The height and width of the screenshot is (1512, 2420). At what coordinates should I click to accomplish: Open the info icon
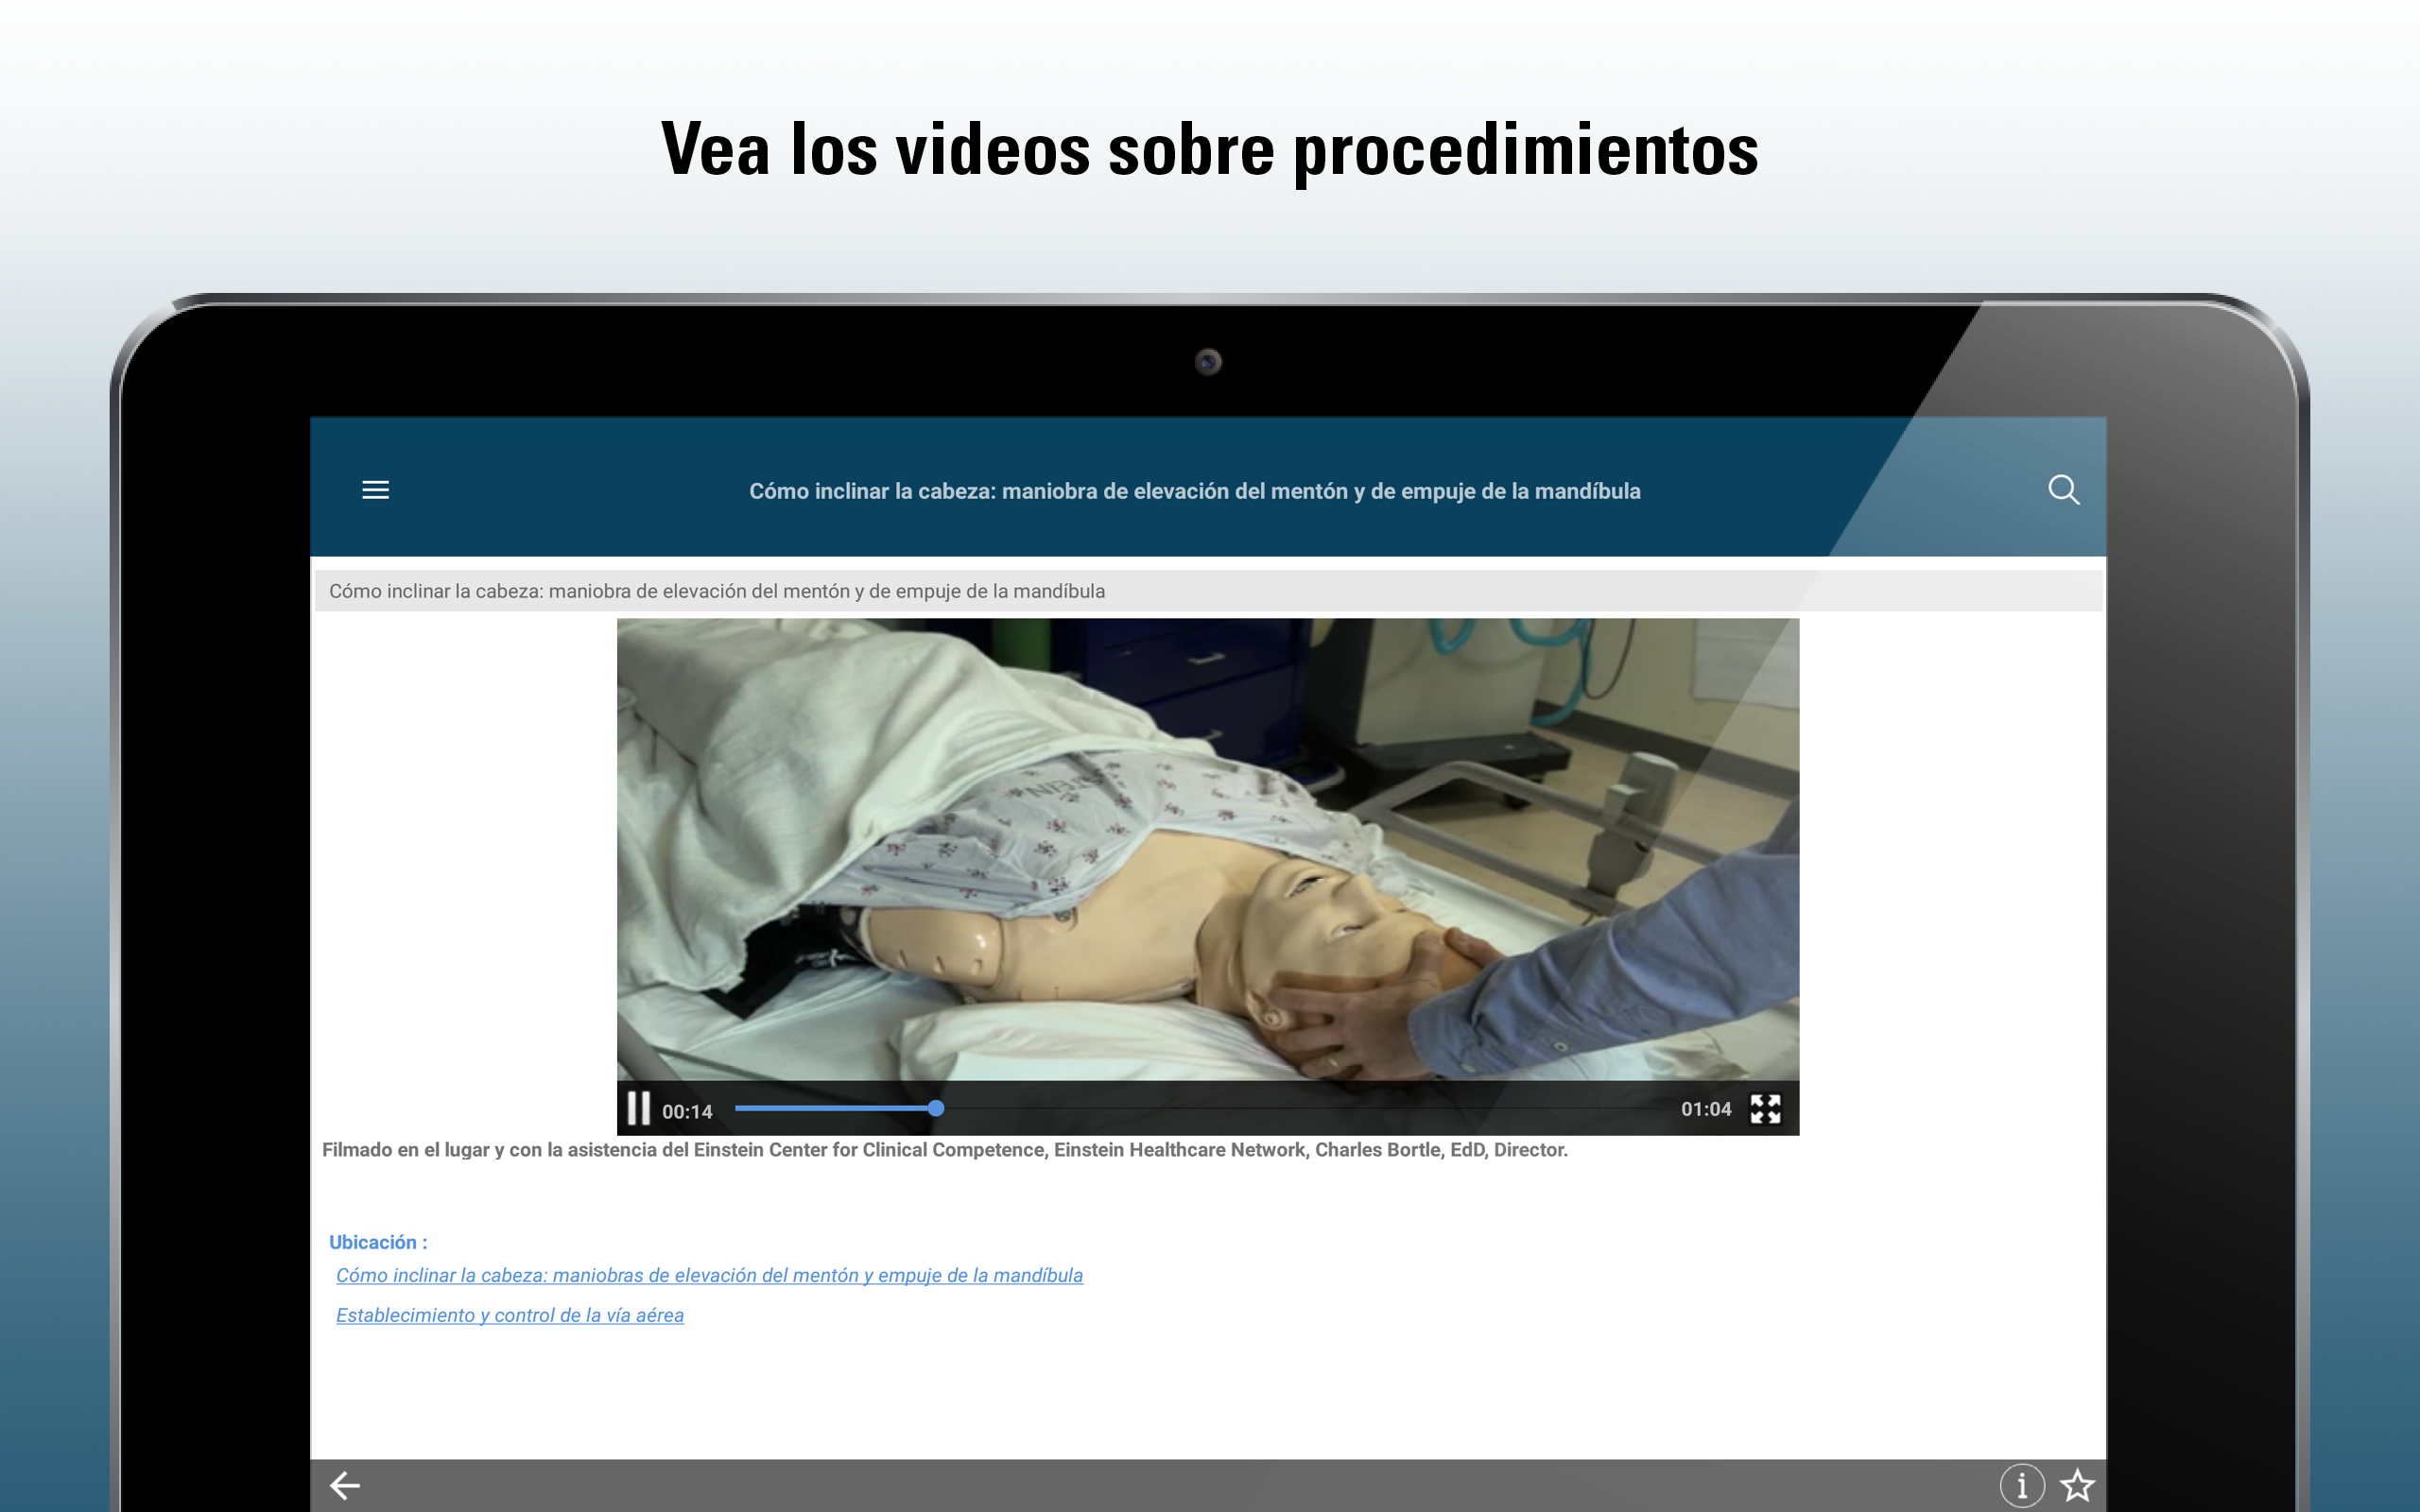coord(2021,1485)
